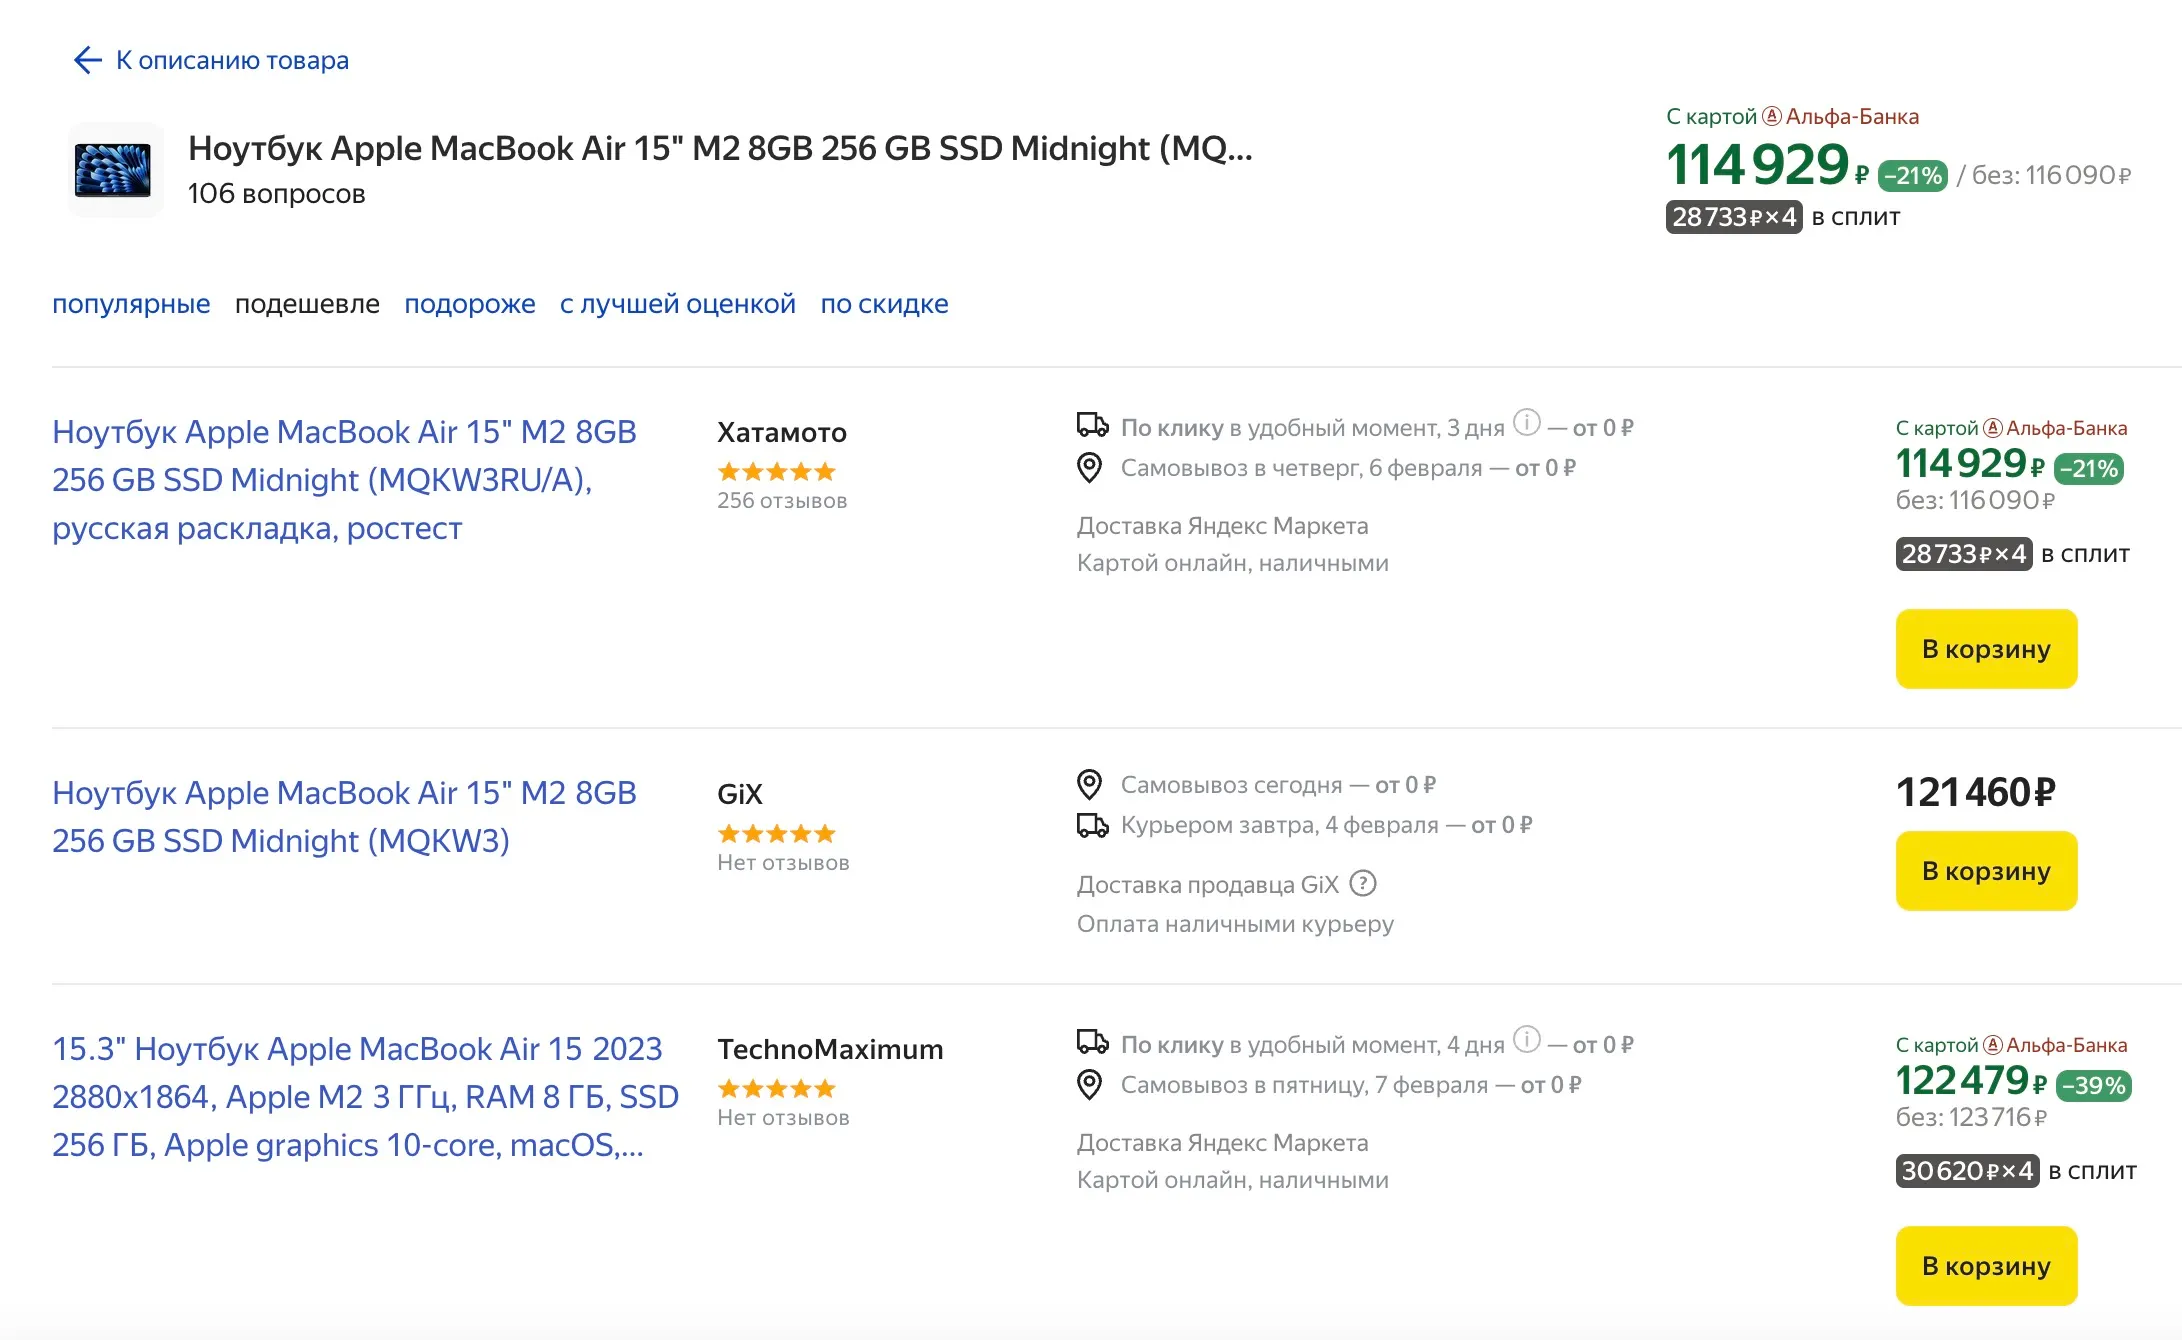Click the MacBook product thumbnail image
Viewport: 2182px width, 1340px height.
114,170
